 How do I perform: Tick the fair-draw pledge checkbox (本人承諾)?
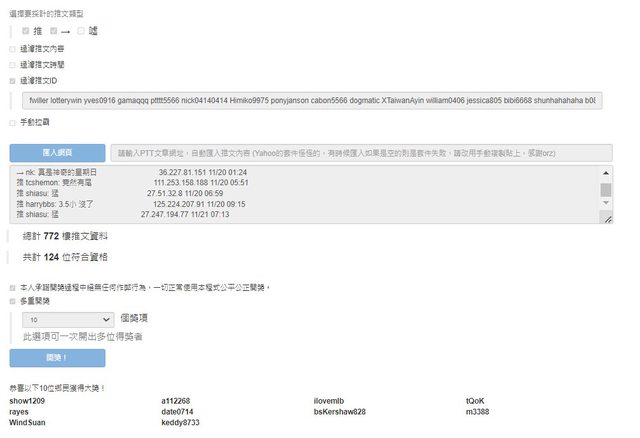click(12, 287)
